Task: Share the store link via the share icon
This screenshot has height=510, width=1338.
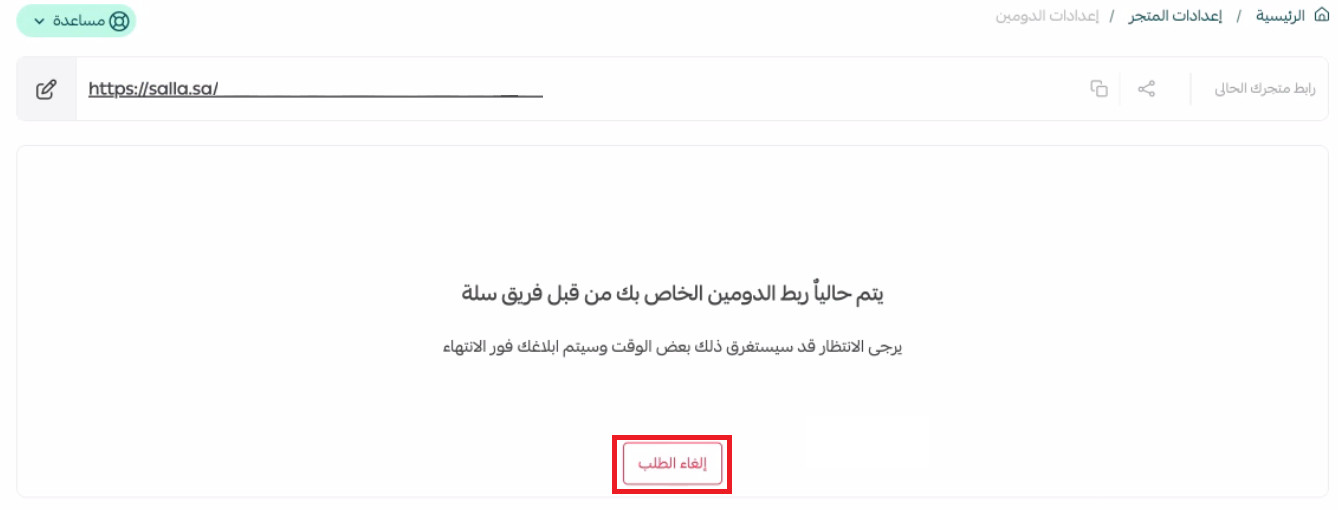Action: pyautogui.click(x=1147, y=89)
